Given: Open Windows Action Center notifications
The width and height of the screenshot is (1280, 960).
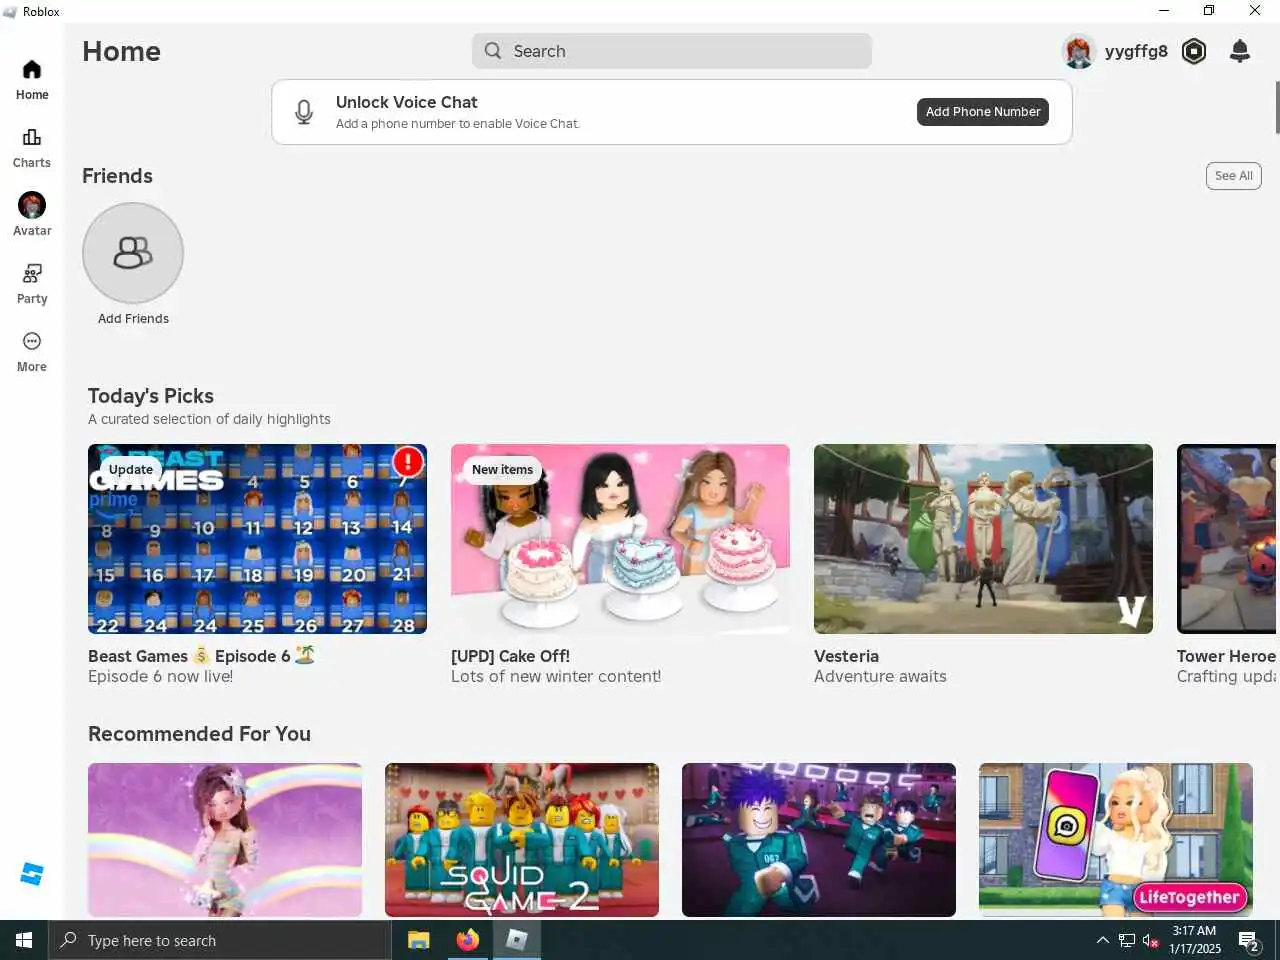Looking at the screenshot, I should (x=1249, y=940).
